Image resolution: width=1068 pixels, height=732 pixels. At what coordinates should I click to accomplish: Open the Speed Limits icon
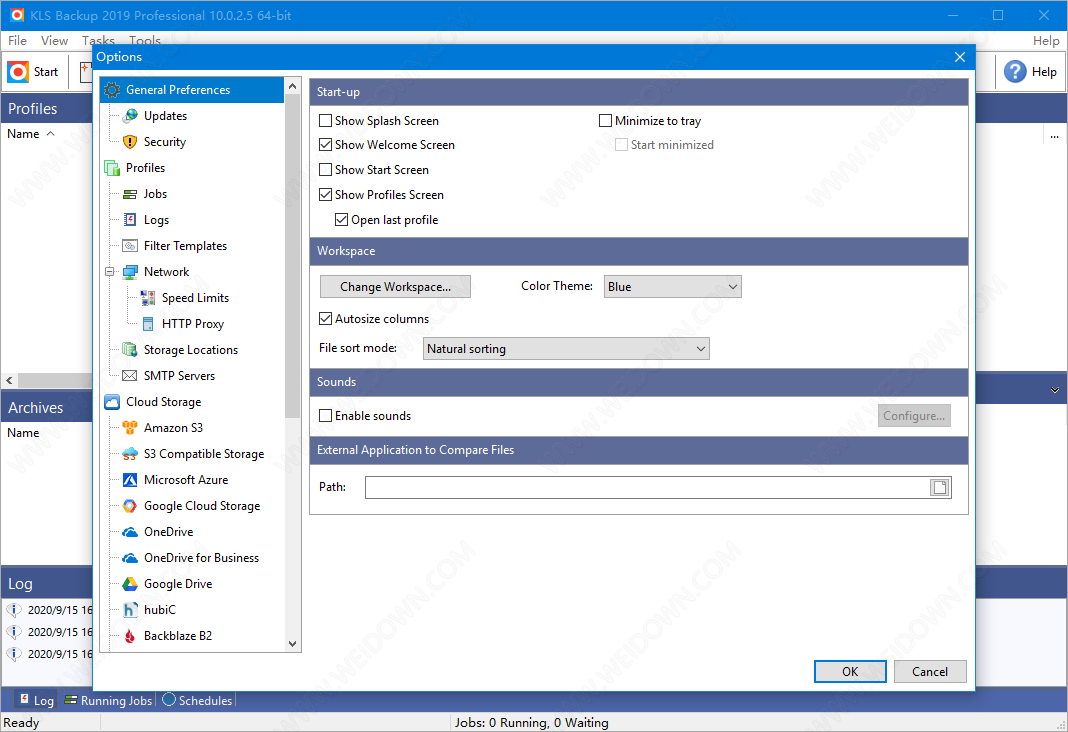(148, 298)
